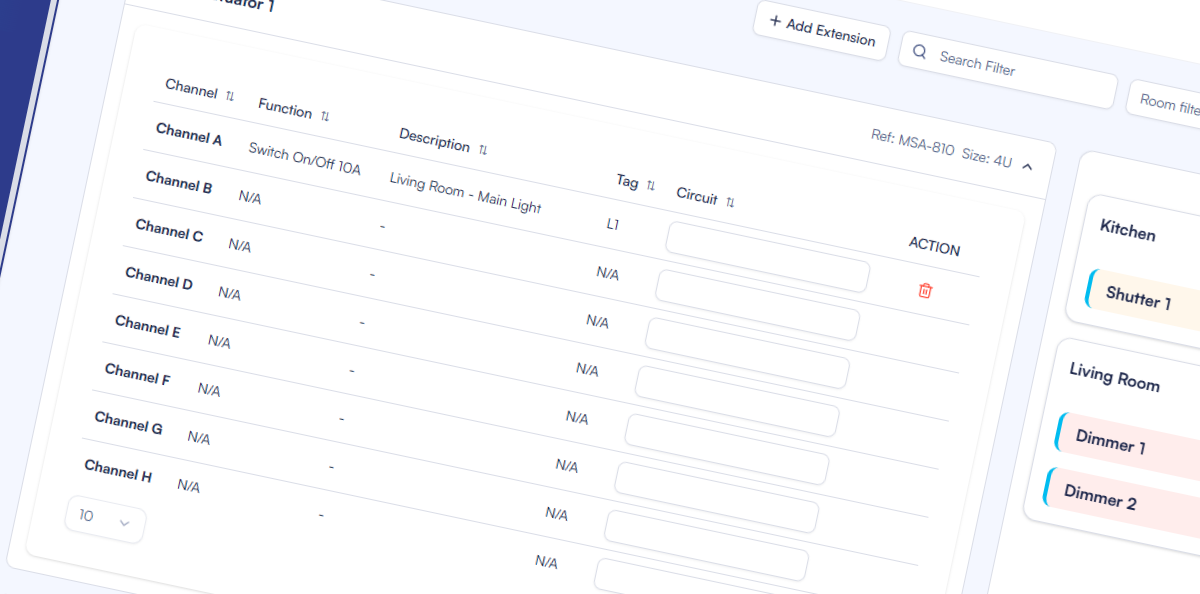Collapse the MSA-810 actuator panel chevron
The height and width of the screenshot is (594, 1200).
[x=1027, y=167]
